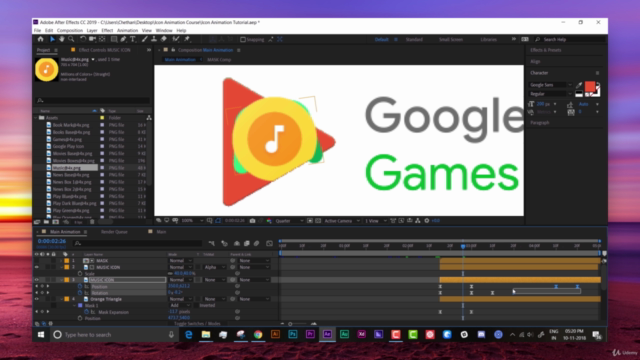Open the 1 View layout dropdown
640x360 pixels.
point(375,221)
